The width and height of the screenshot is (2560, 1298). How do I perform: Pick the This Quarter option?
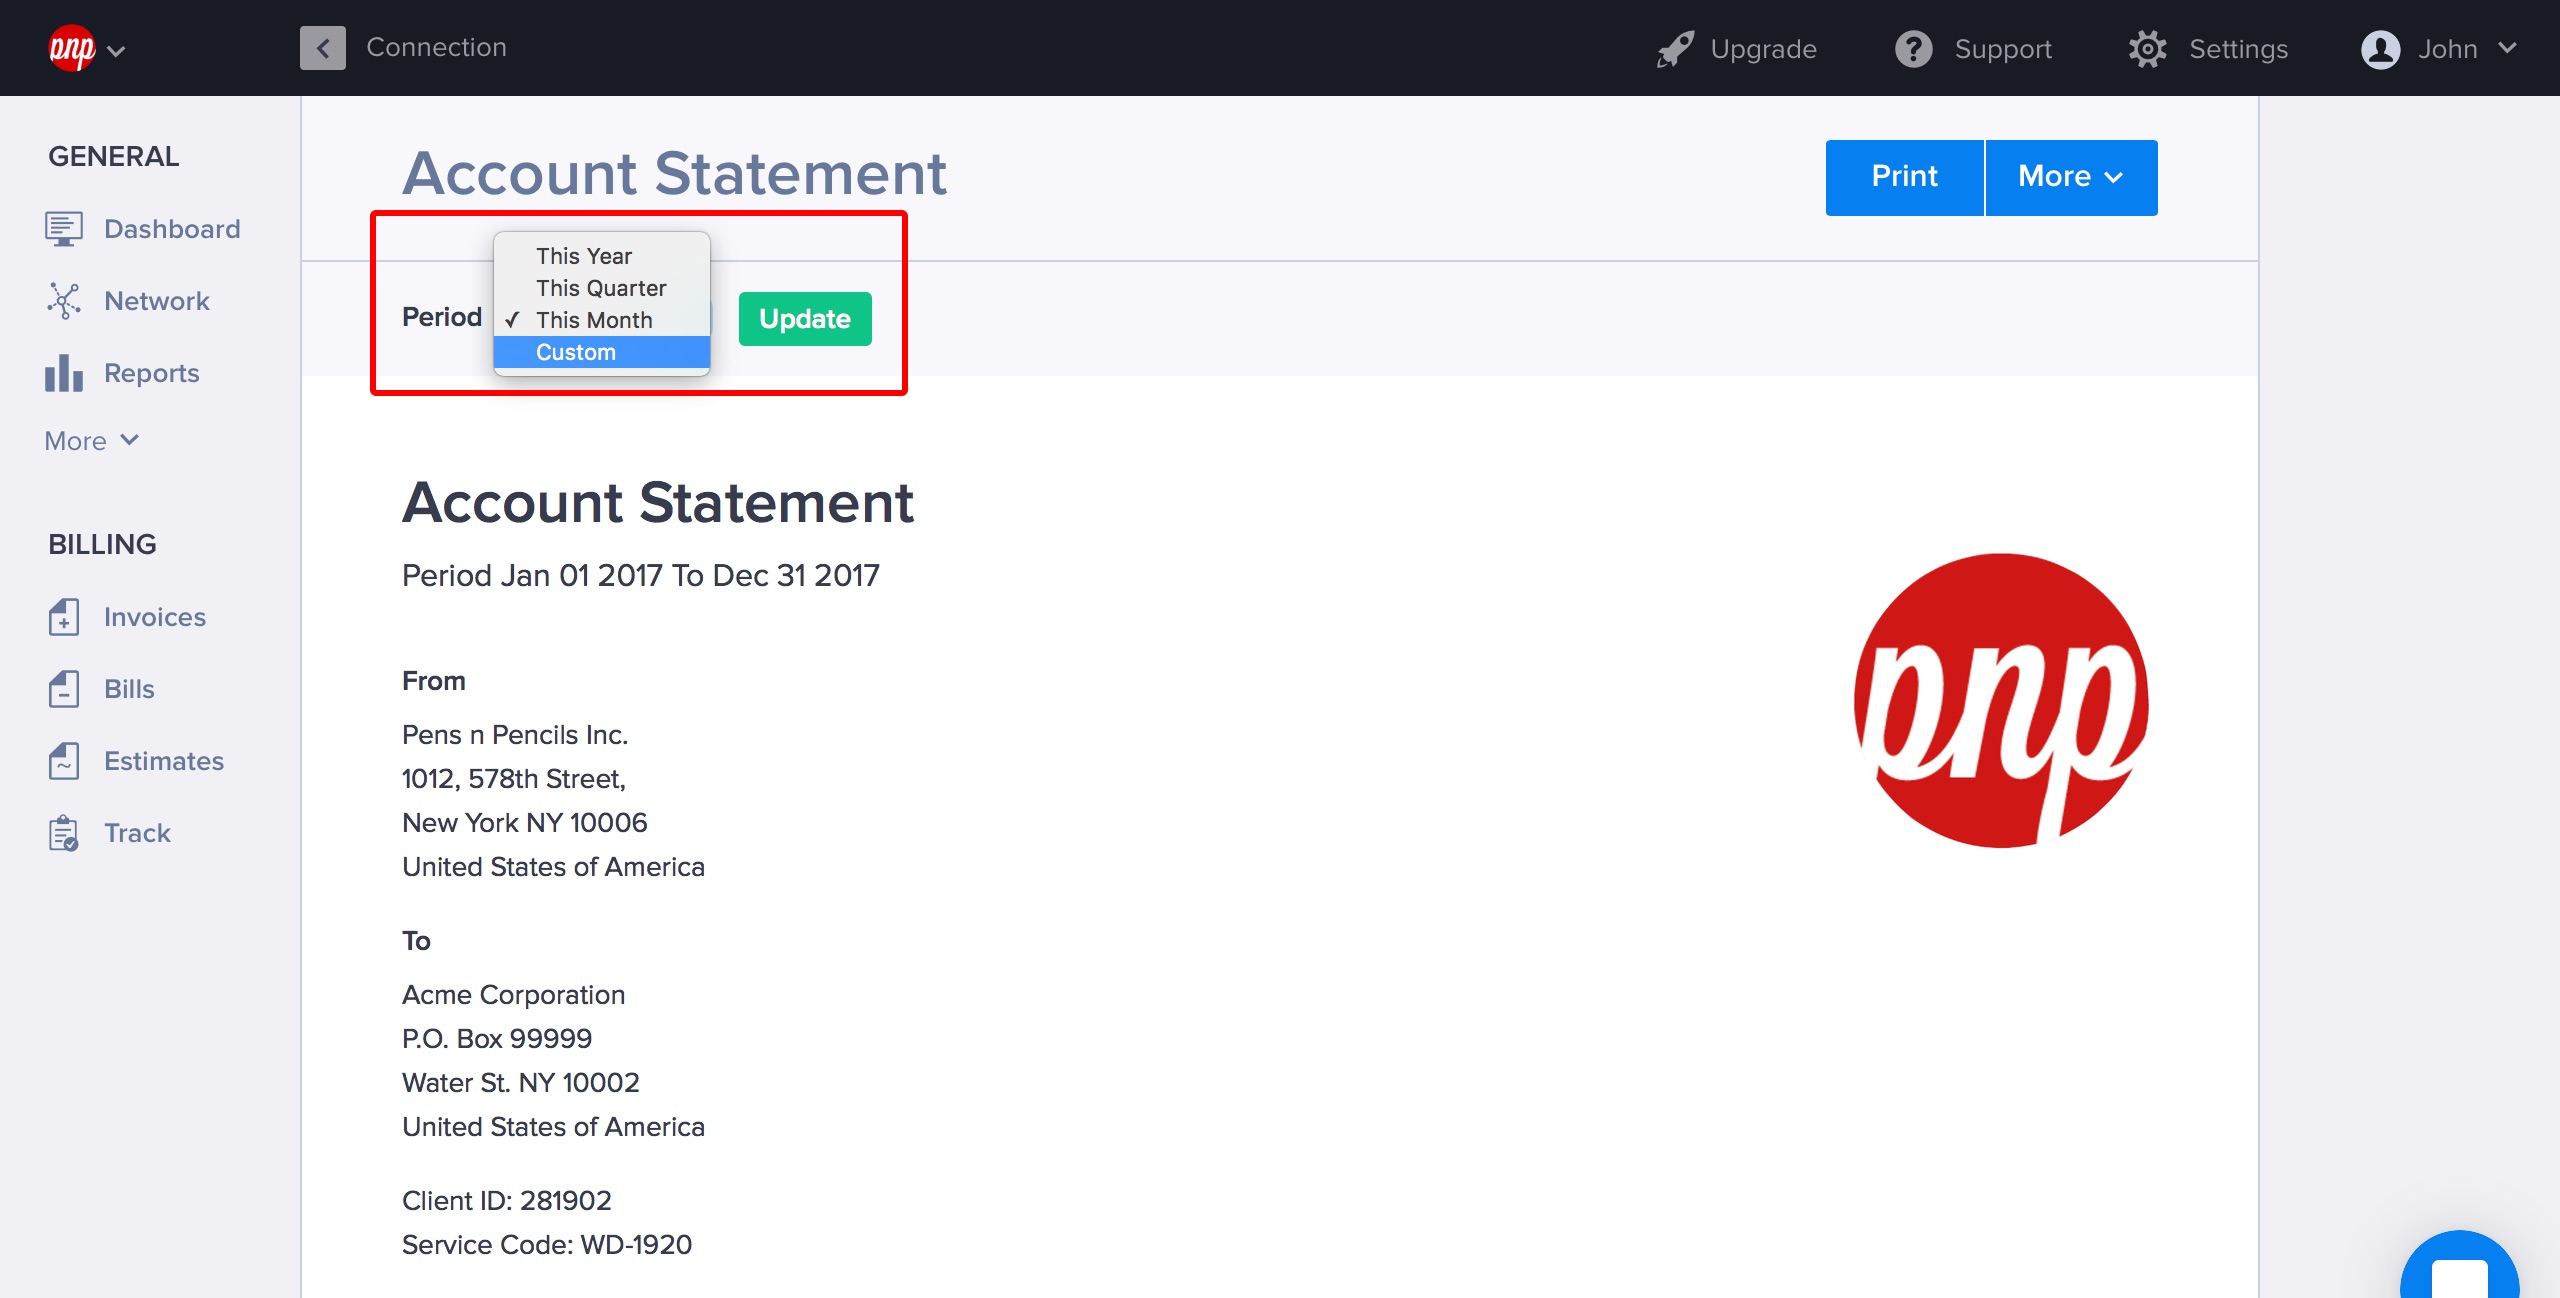(601, 288)
